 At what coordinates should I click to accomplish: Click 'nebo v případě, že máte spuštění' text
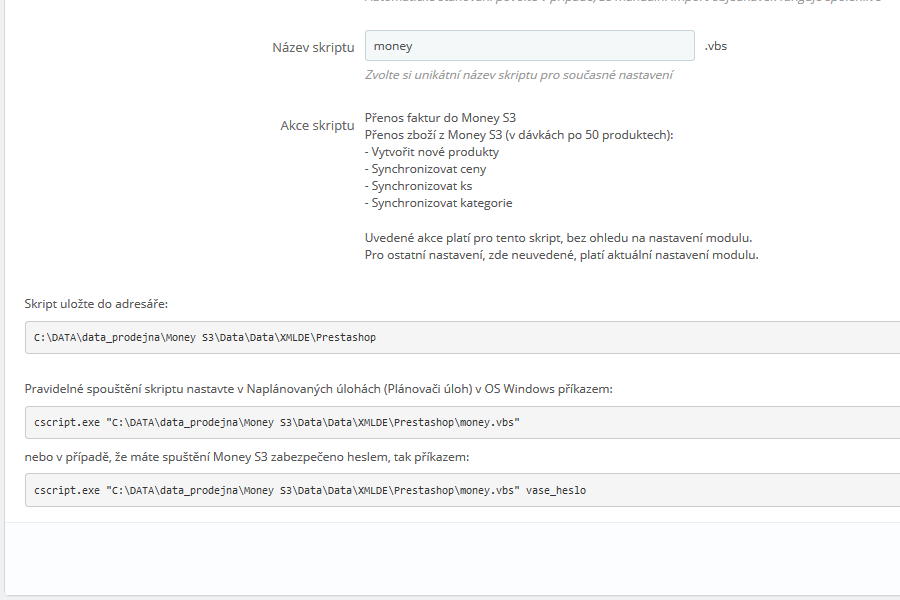[x=247, y=457]
